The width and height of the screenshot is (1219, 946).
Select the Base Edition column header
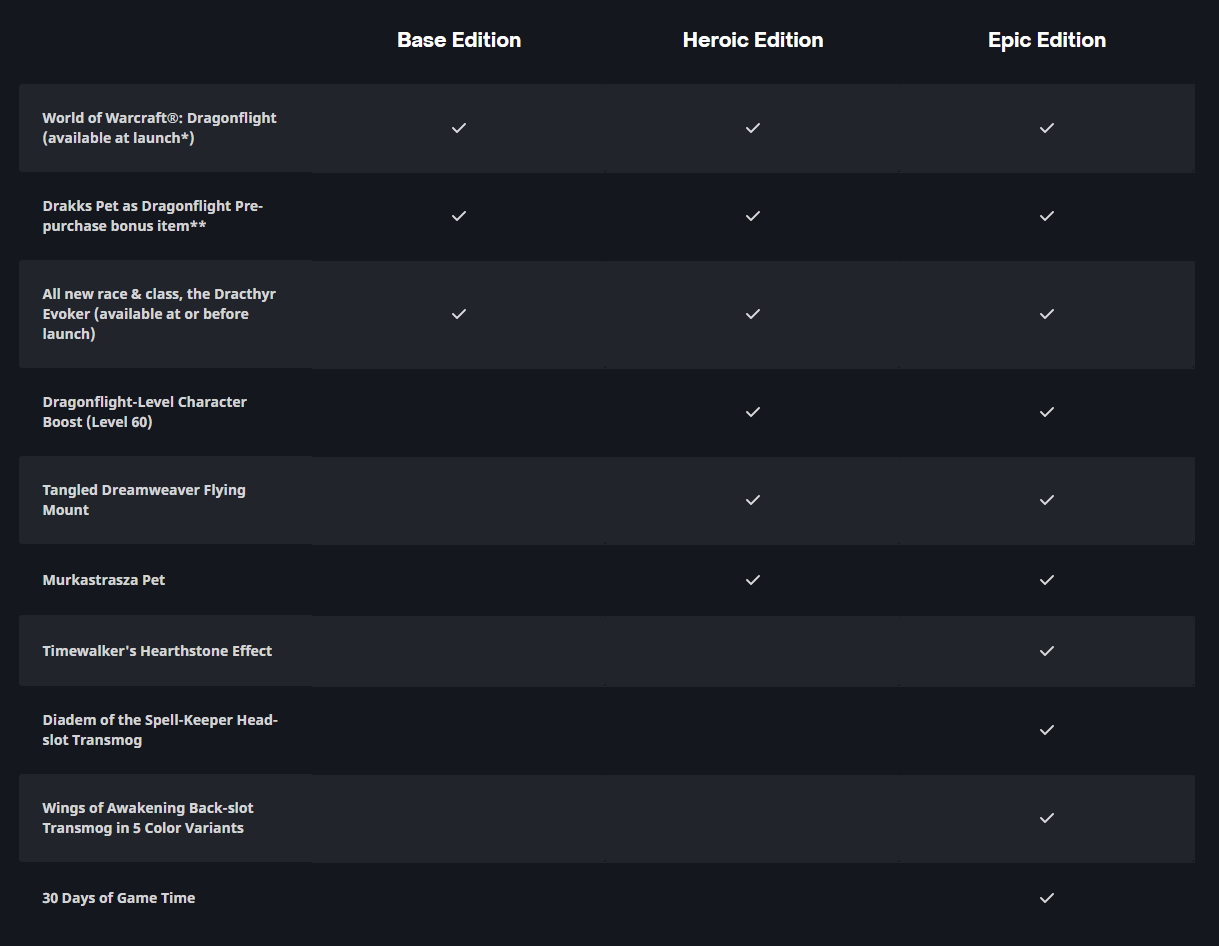point(459,40)
